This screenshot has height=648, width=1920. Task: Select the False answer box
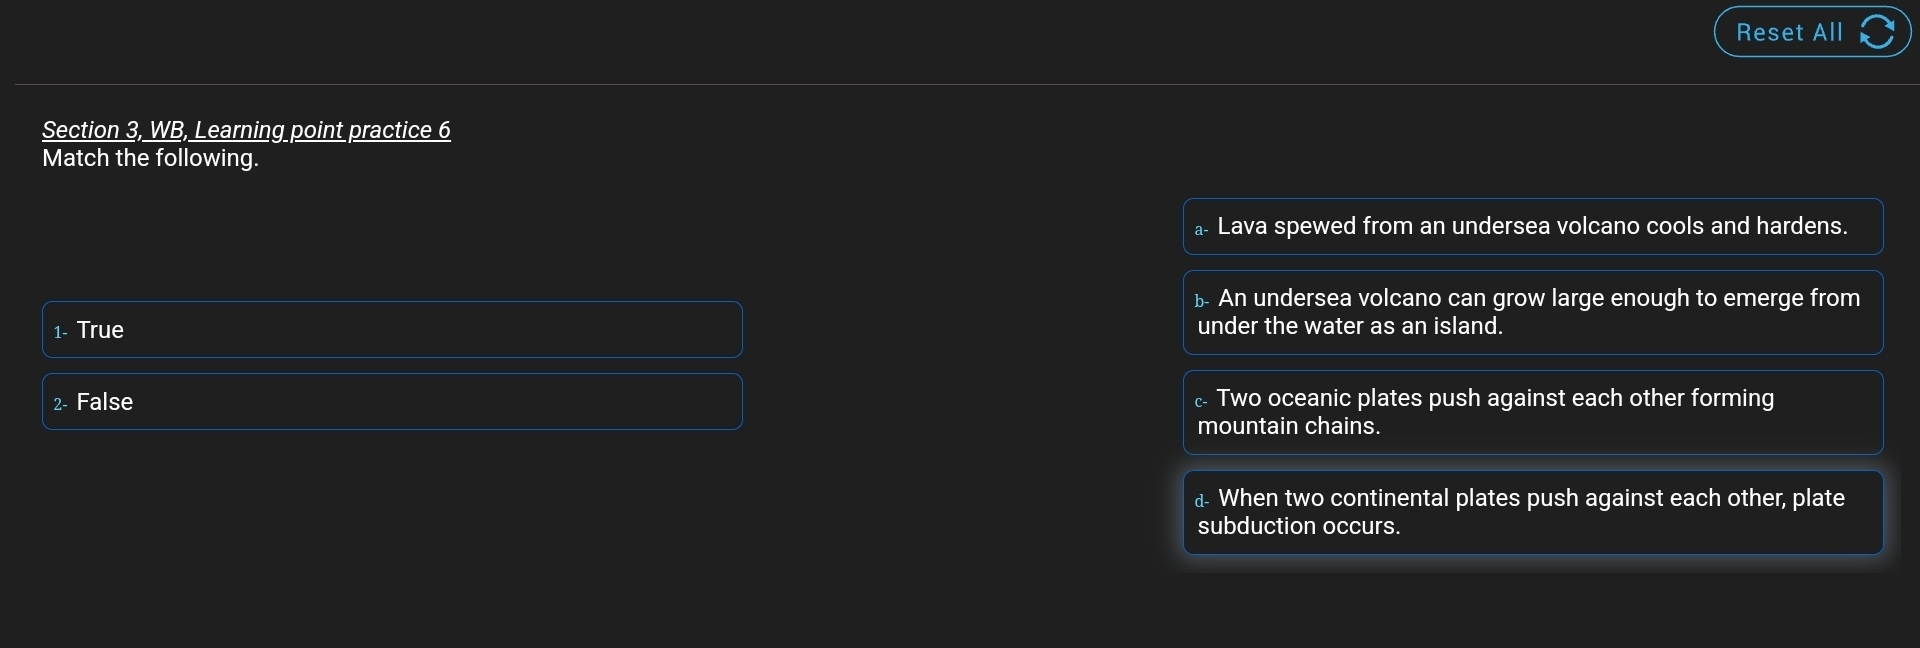pyautogui.click(x=392, y=401)
